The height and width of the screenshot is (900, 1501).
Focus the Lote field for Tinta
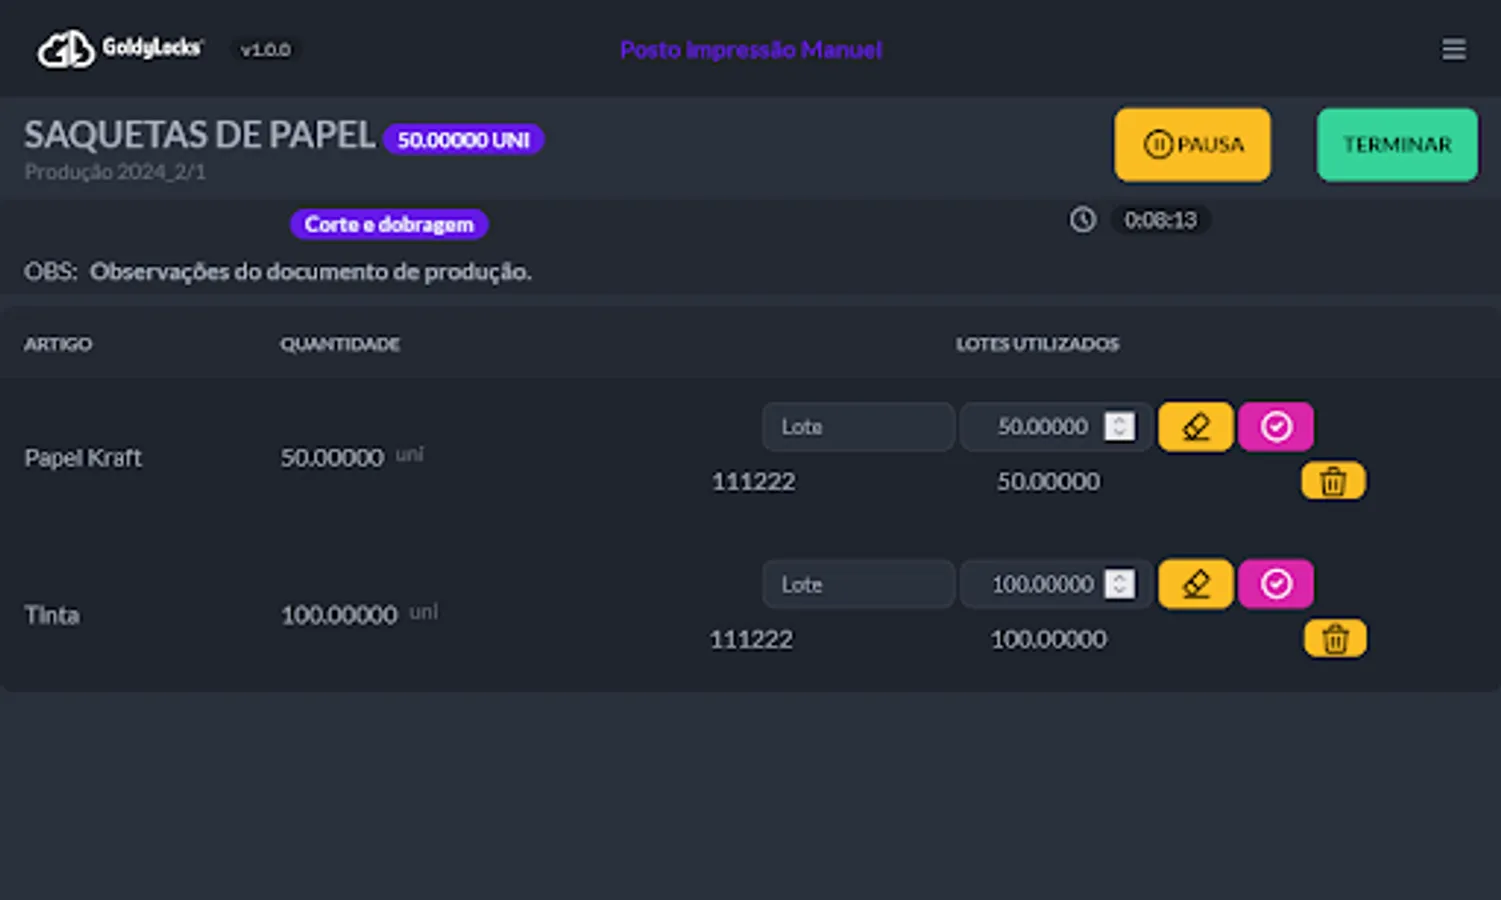pos(858,584)
